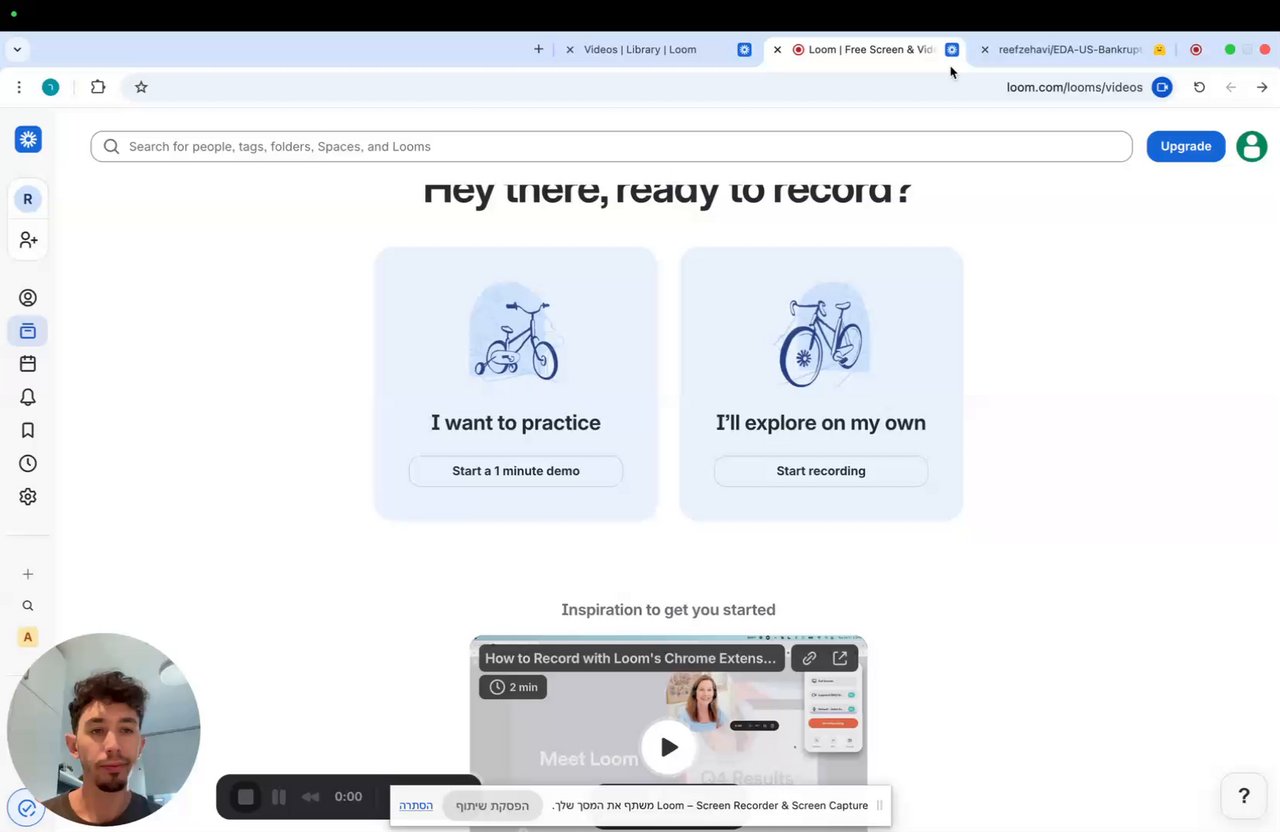Click the webcam bubble preview
The height and width of the screenshot is (832, 1280).
tap(104, 729)
